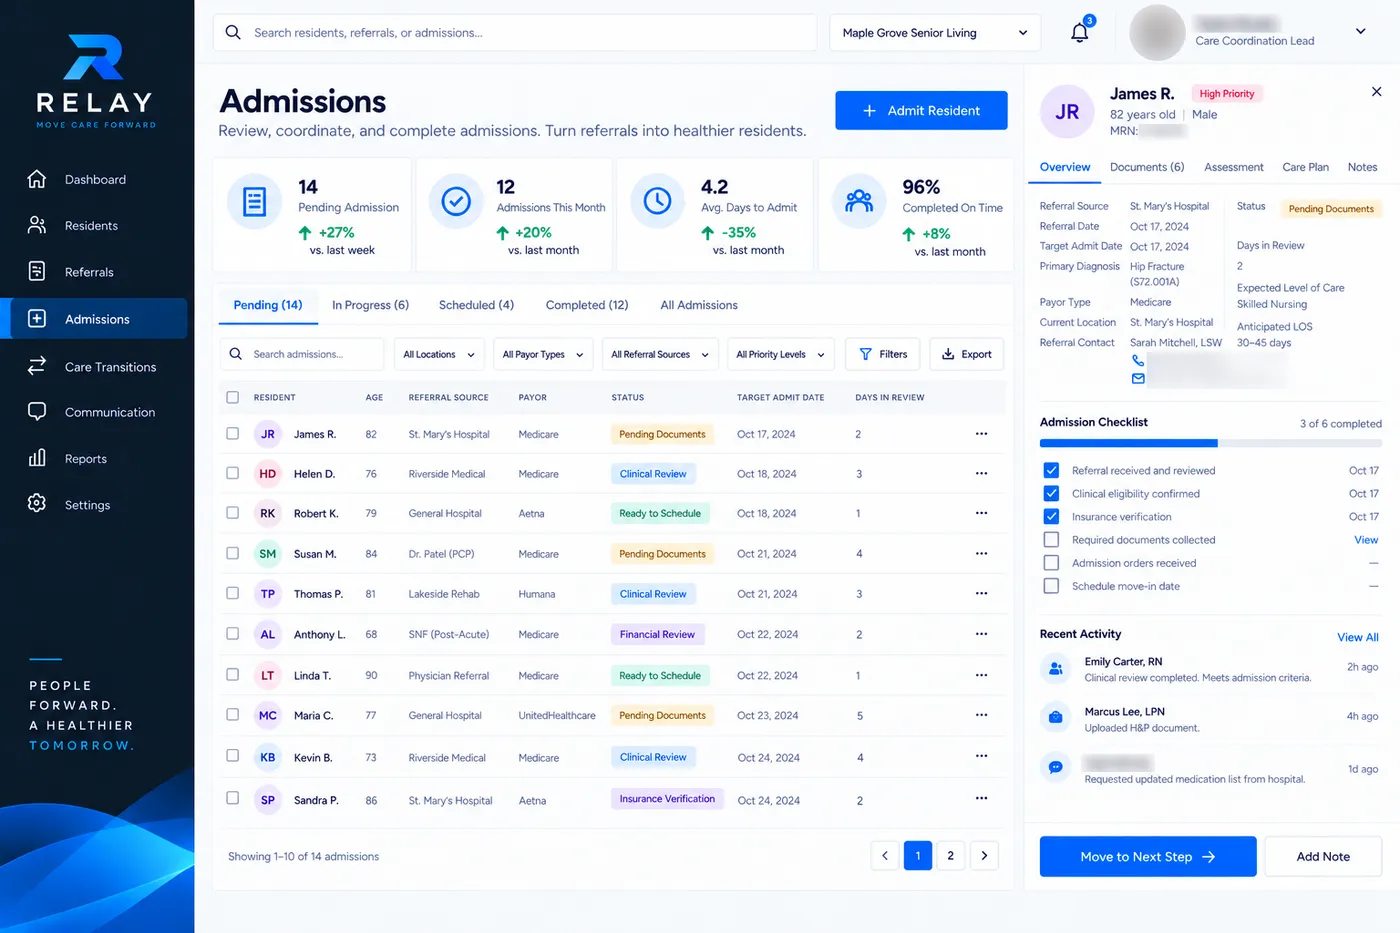Image resolution: width=1400 pixels, height=933 pixels.
Task: Go to next page of admissions
Action: pyautogui.click(x=984, y=856)
